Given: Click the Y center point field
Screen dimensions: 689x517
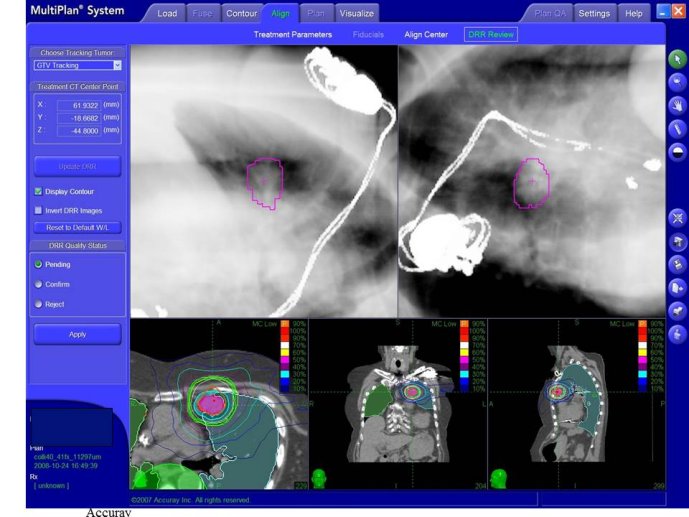Looking at the screenshot, I should (x=79, y=118).
